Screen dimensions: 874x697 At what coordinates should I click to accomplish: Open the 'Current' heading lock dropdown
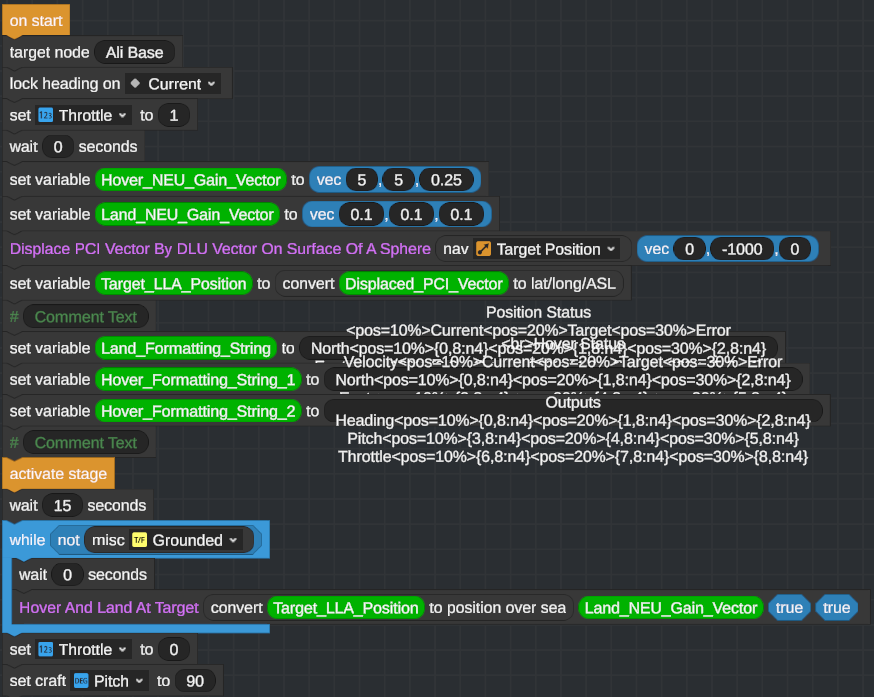coord(173,84)
